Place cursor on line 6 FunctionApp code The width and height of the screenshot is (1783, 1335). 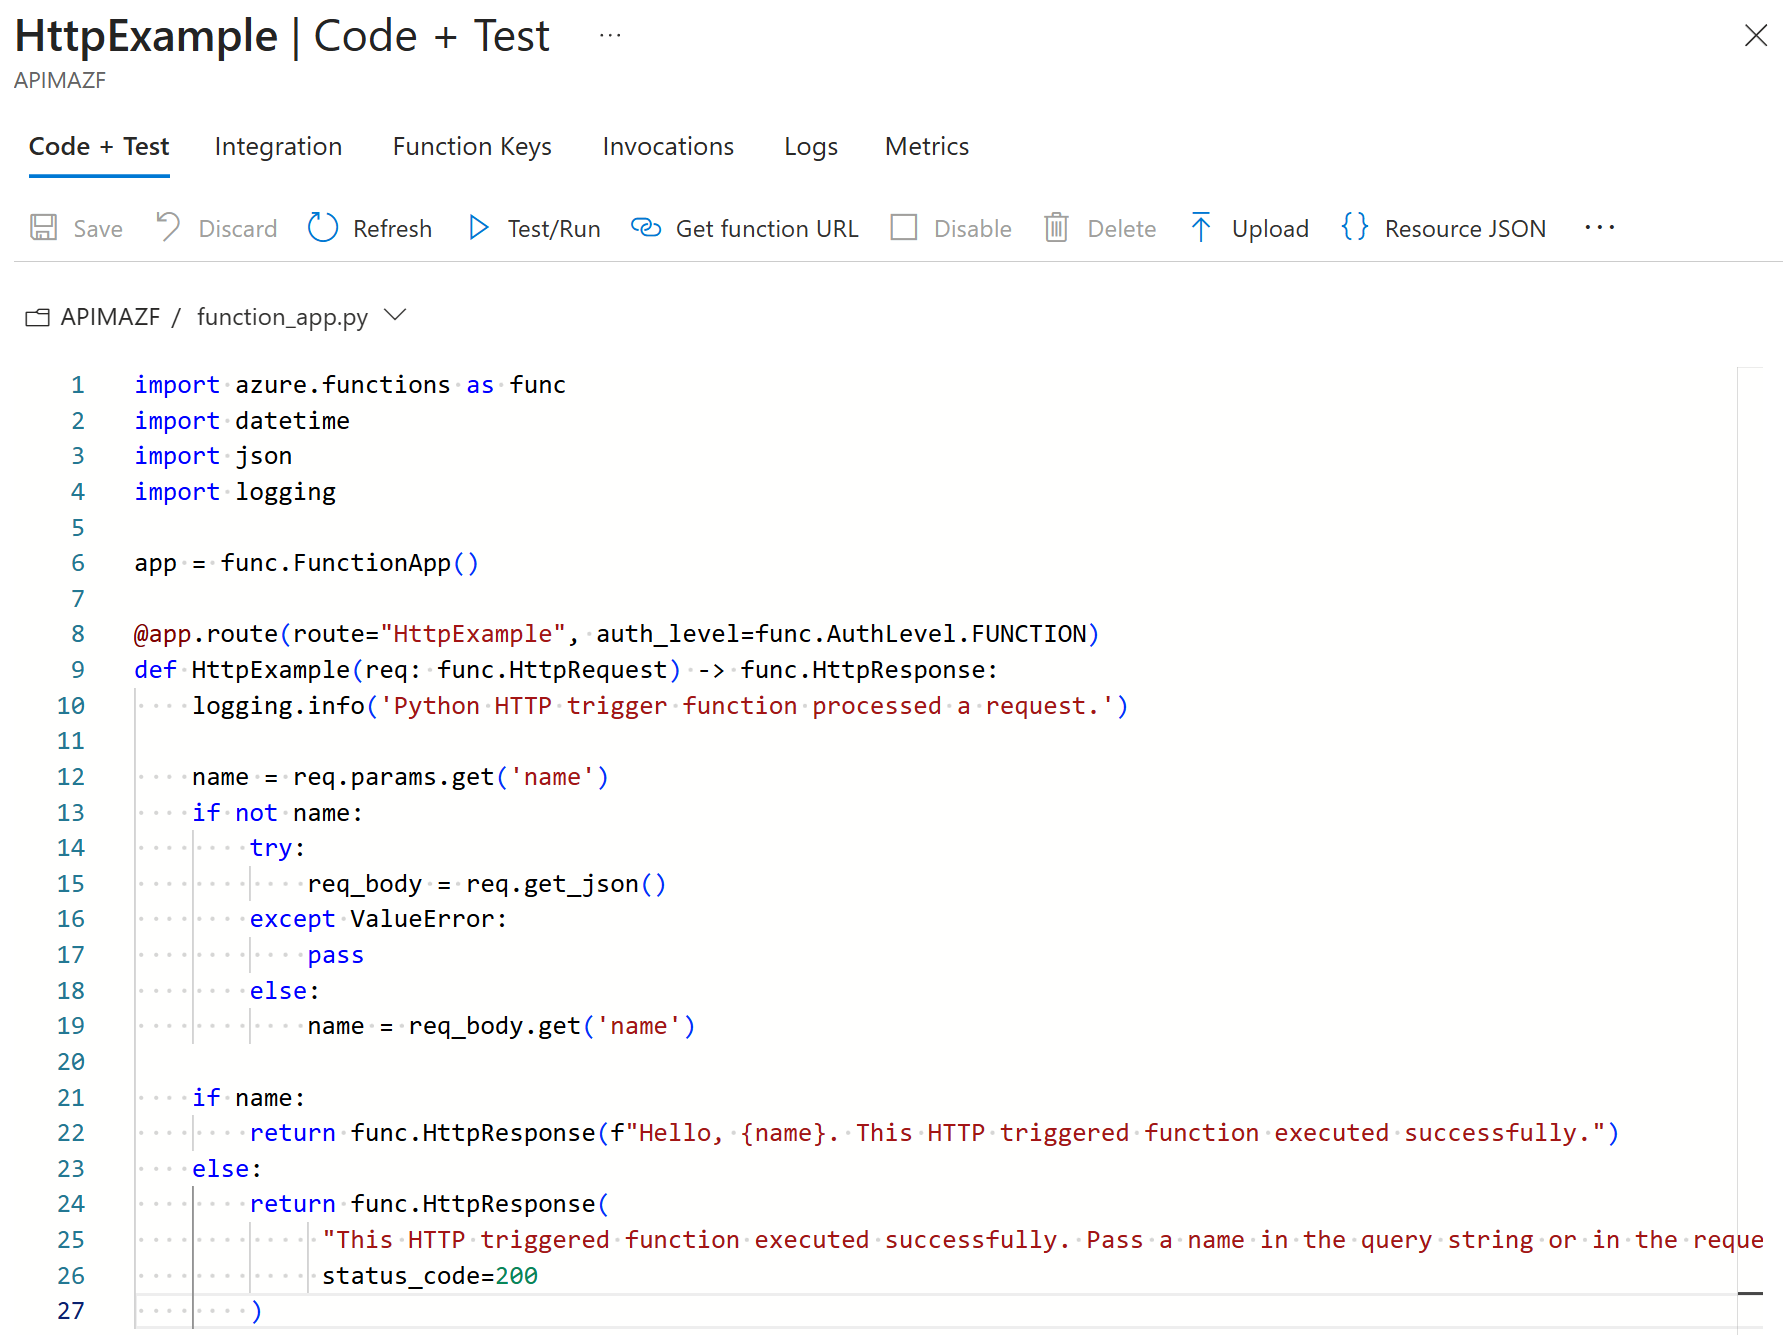point(335,563)
